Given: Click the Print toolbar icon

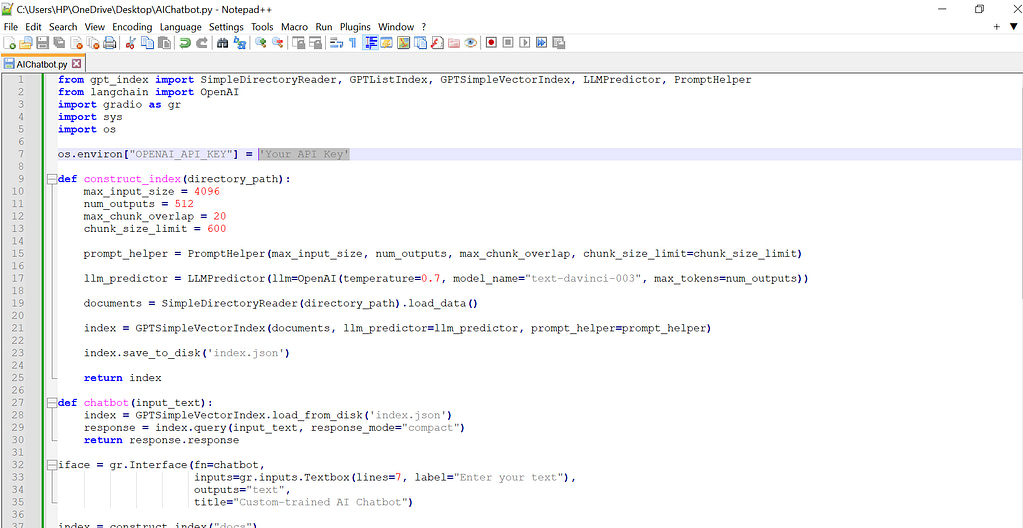Looking at the screenshot, I should click(110, 43).
